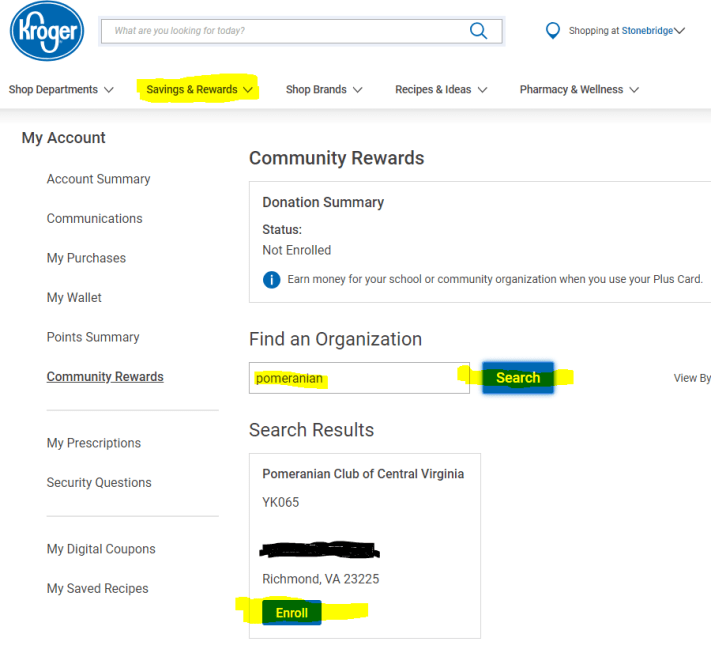The width and height of the screenshot is (711, 668).
Task: Open Communications in the sidebar
Action: coord(94,219)
